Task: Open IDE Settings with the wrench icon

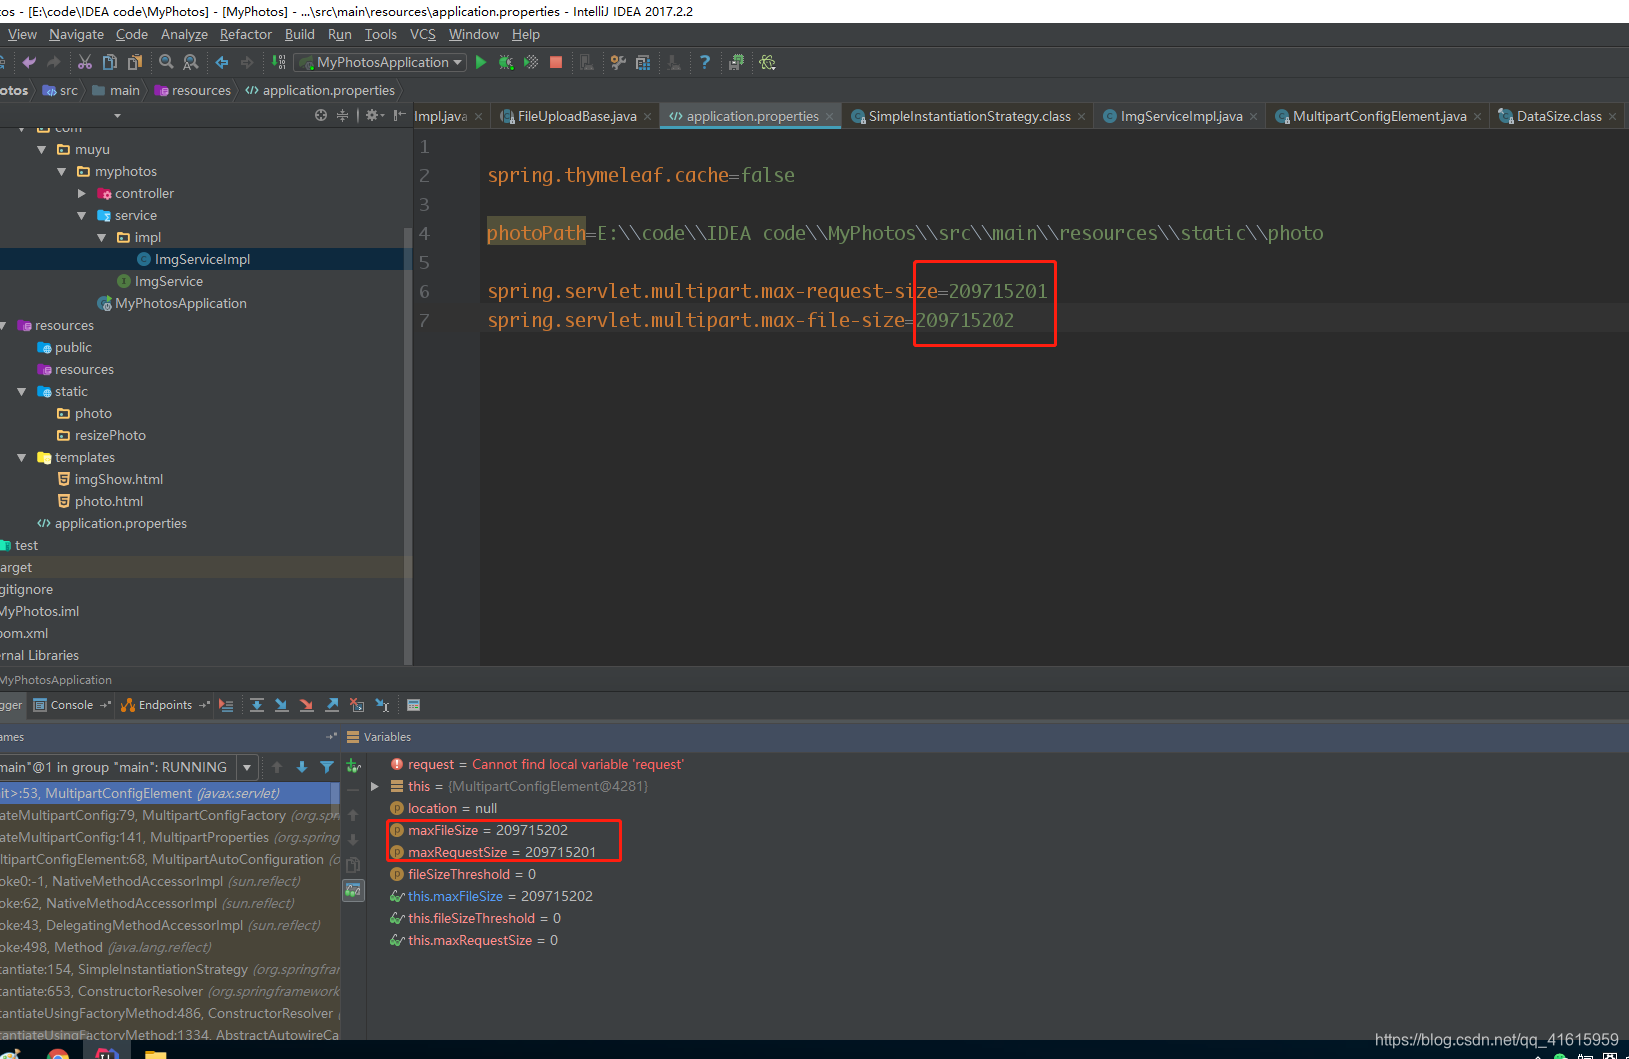Action: pos(619,62)
